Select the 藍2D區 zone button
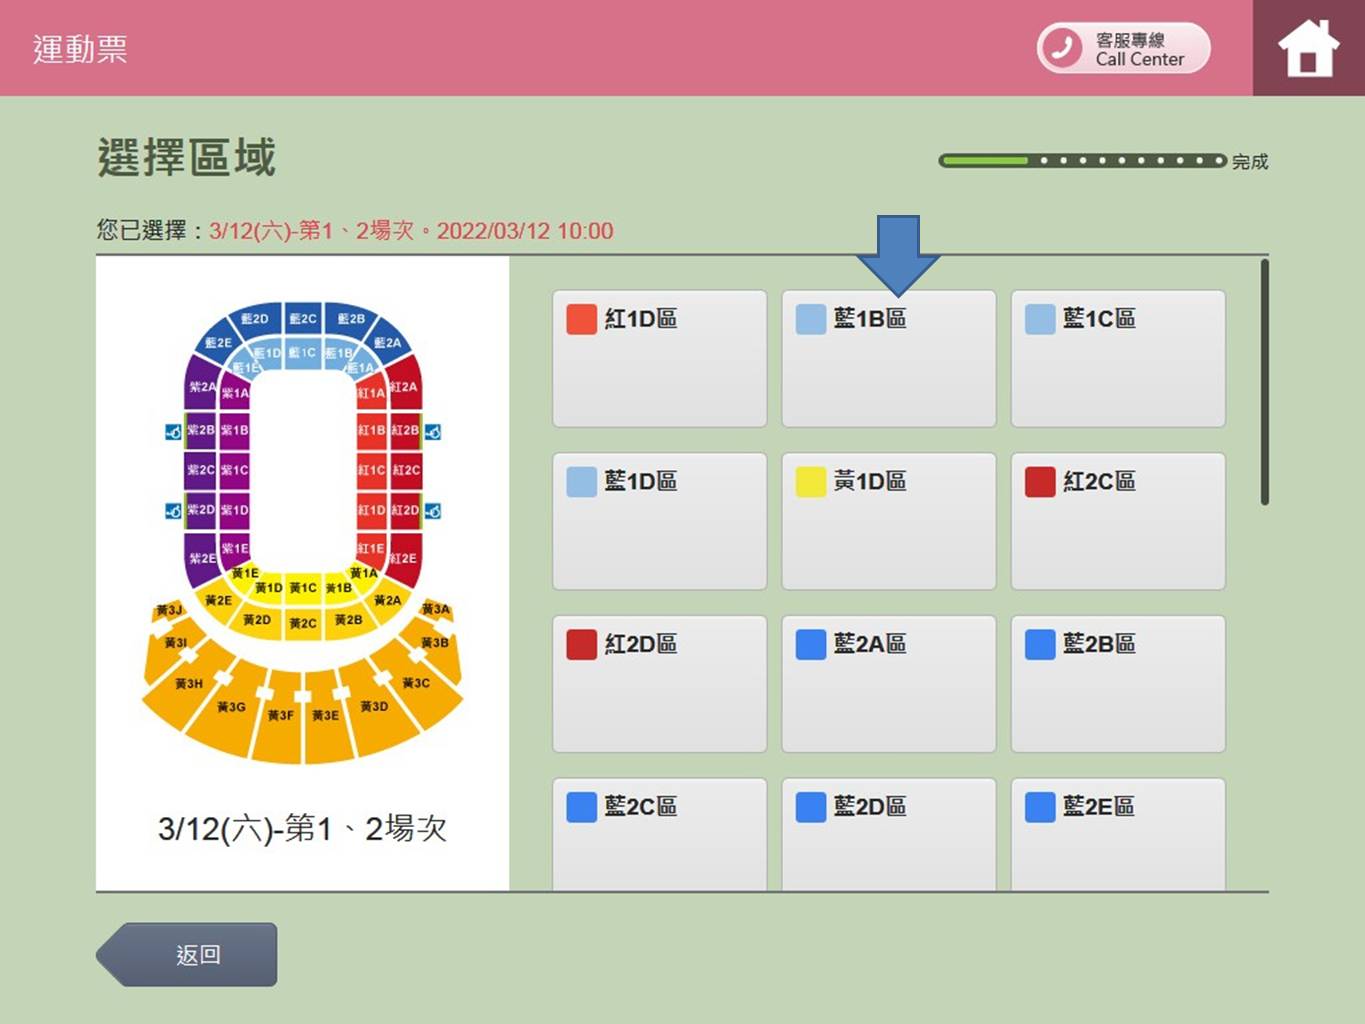The height and width of the screenshot is (1024, 1365). point(888,832)
